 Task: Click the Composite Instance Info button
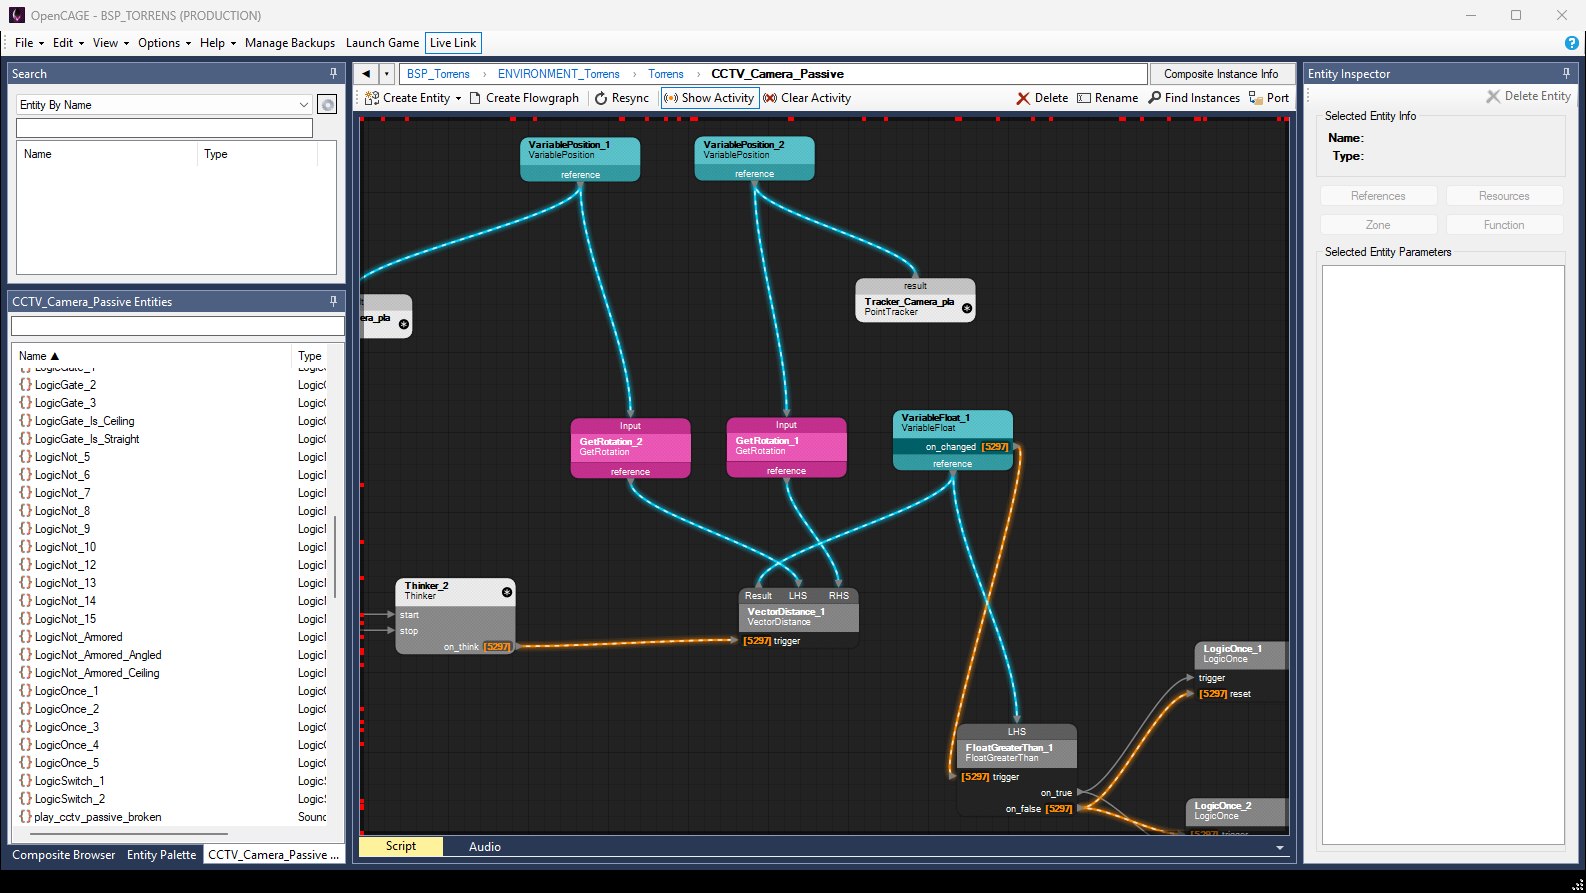tap(1221, 74)
